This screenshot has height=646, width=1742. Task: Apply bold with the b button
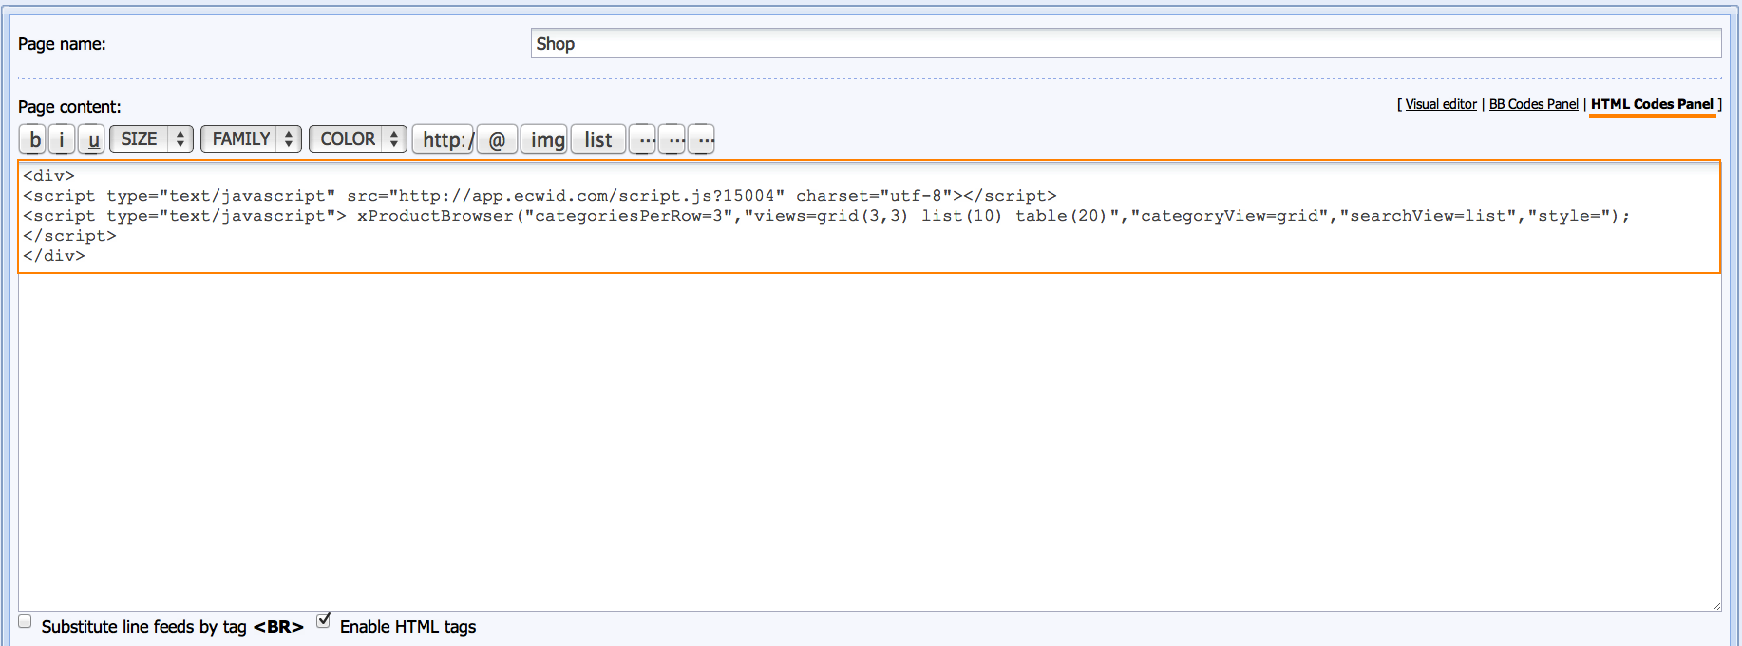coord(33,139)
